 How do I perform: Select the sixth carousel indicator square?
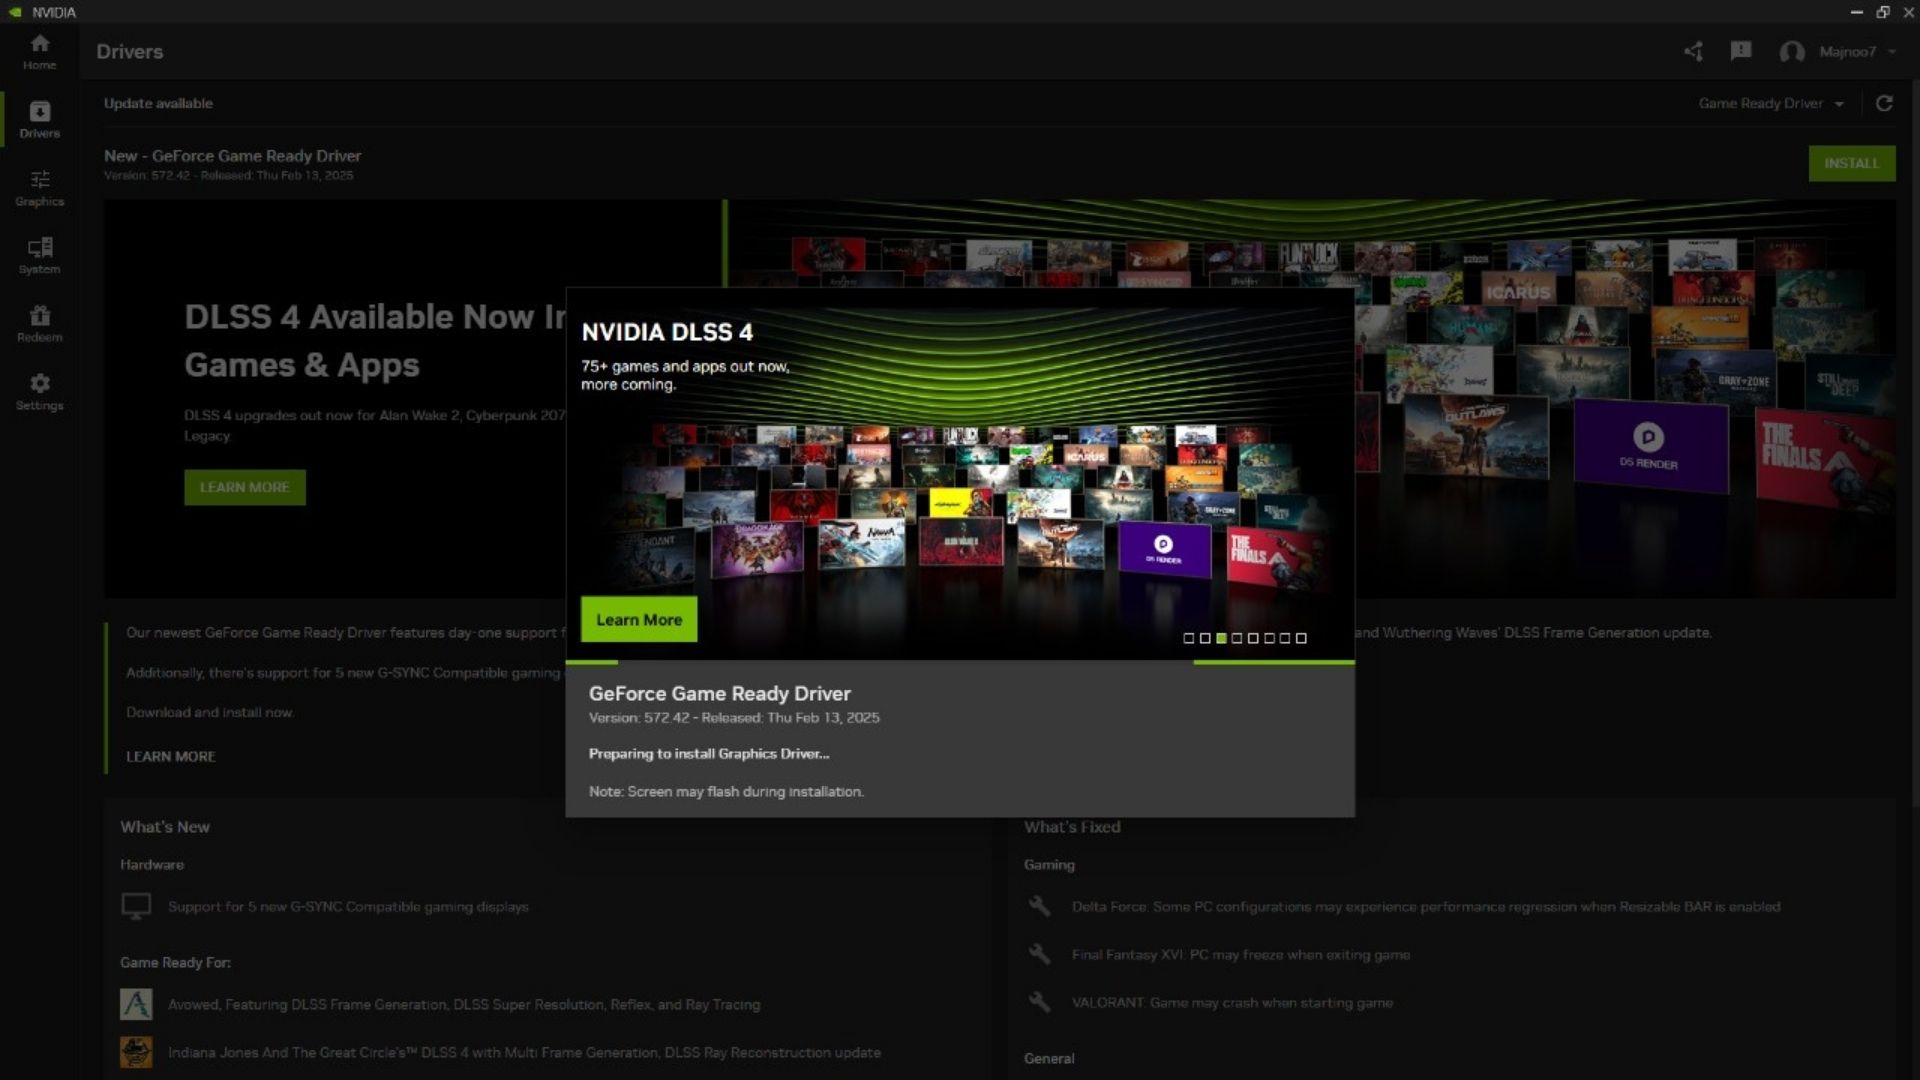tap(1269, 638)
